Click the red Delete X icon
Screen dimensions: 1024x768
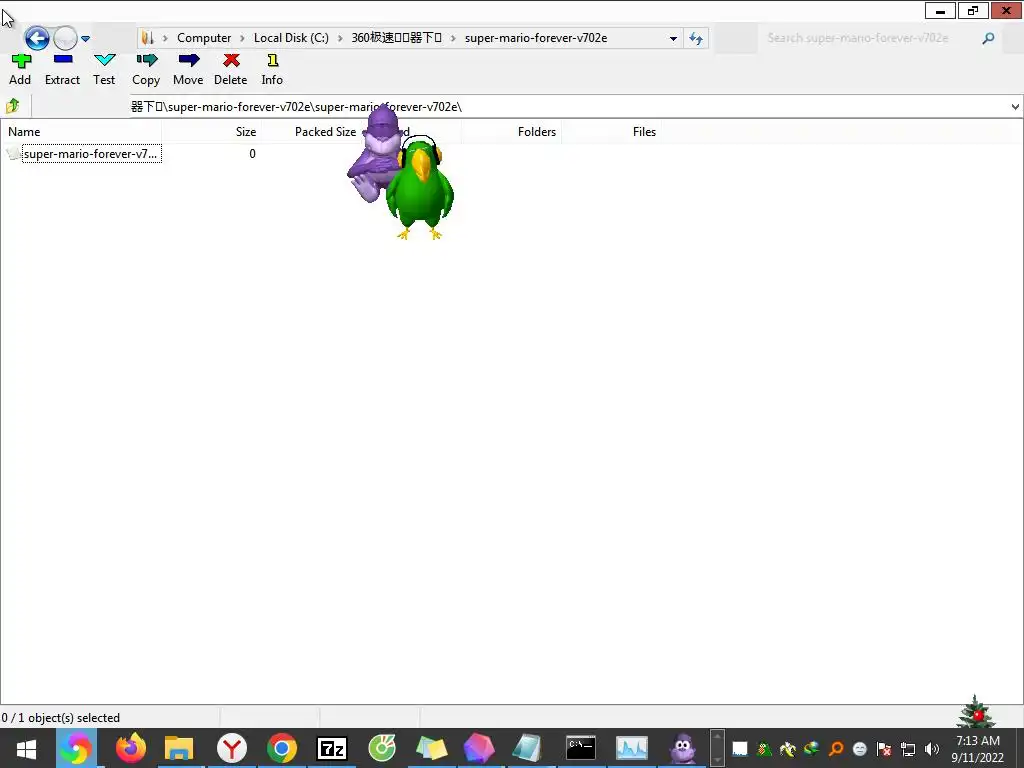(x=231, y=60)
